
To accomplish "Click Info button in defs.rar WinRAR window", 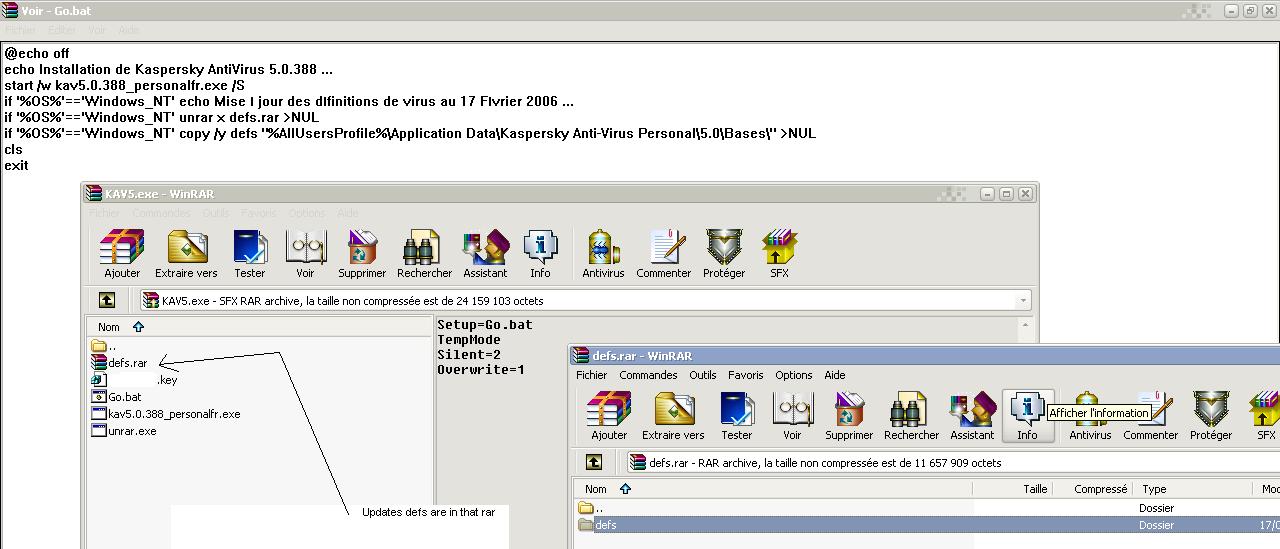I will [1028, 416].
